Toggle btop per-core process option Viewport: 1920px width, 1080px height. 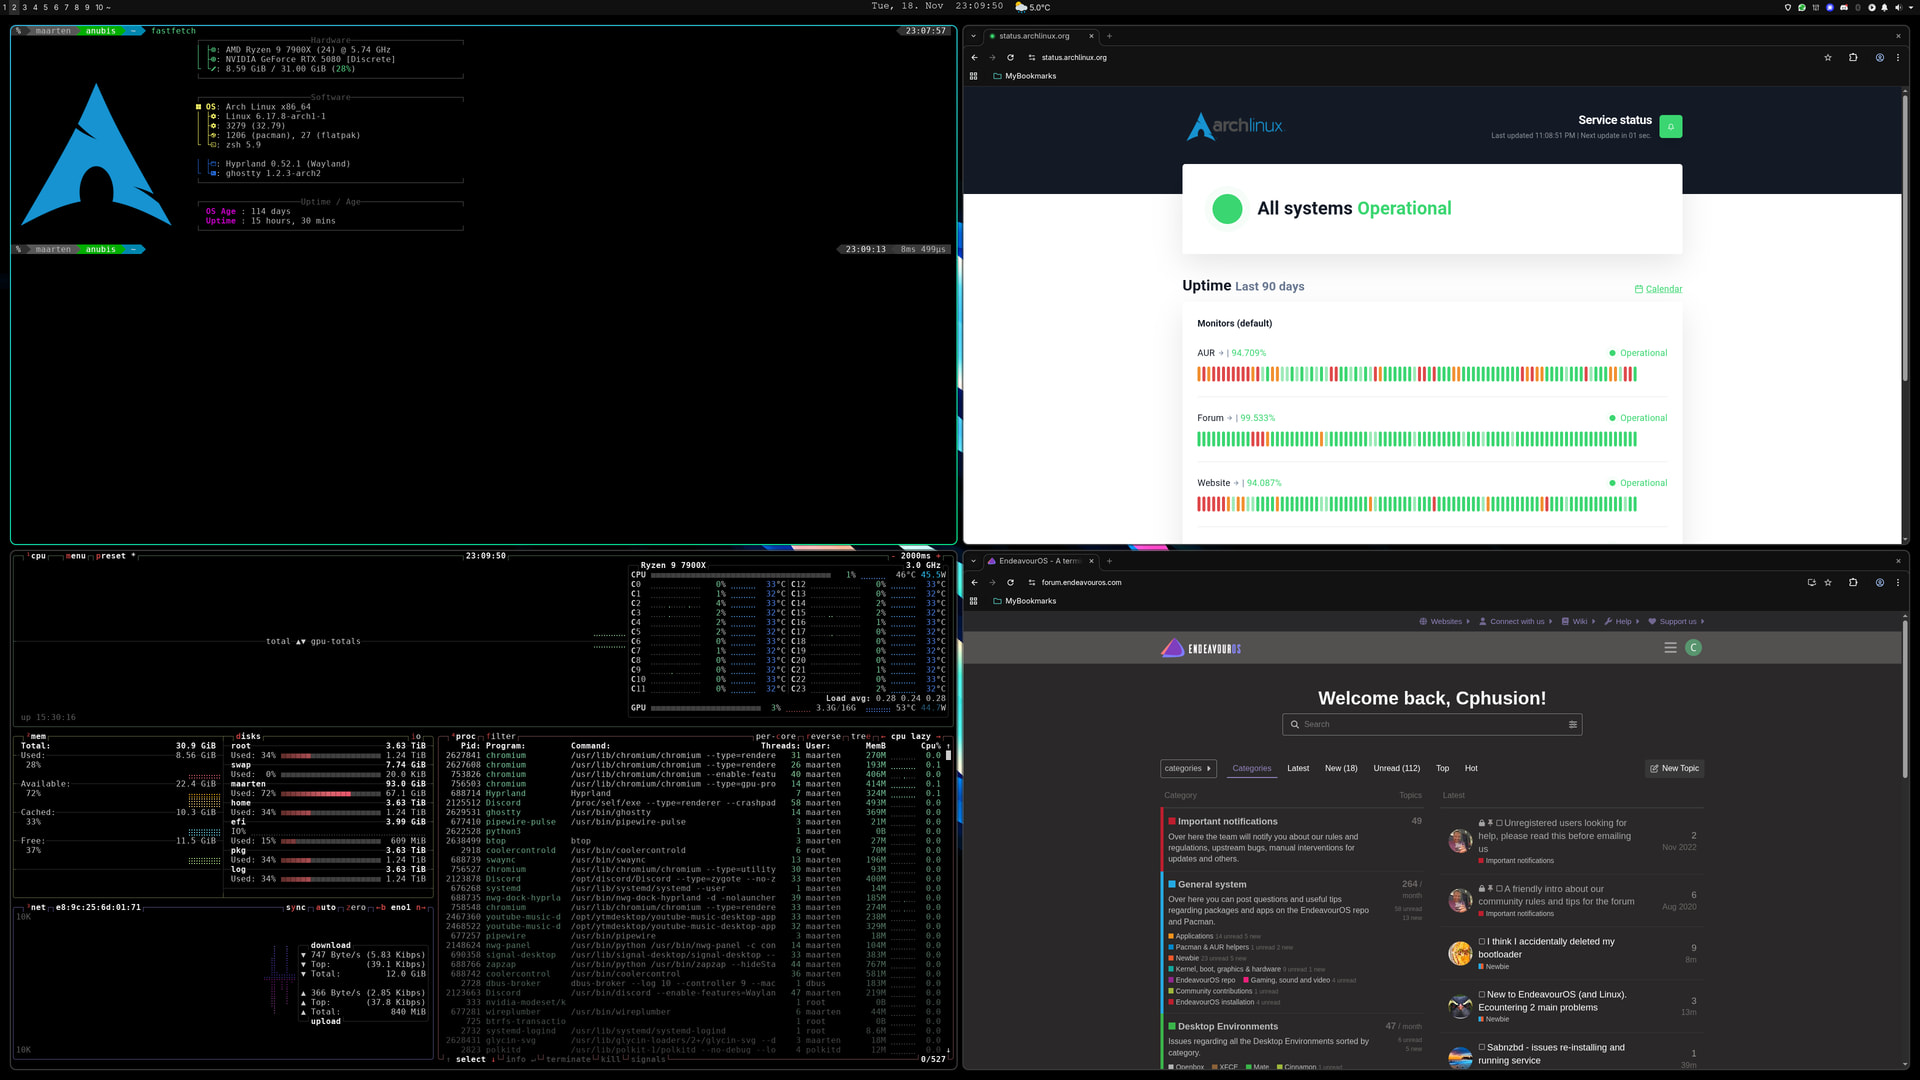[776, 737]
